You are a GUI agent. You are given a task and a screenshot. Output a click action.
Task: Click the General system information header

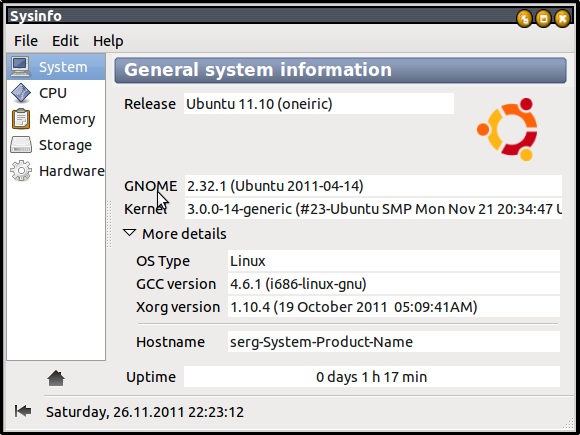340,70
